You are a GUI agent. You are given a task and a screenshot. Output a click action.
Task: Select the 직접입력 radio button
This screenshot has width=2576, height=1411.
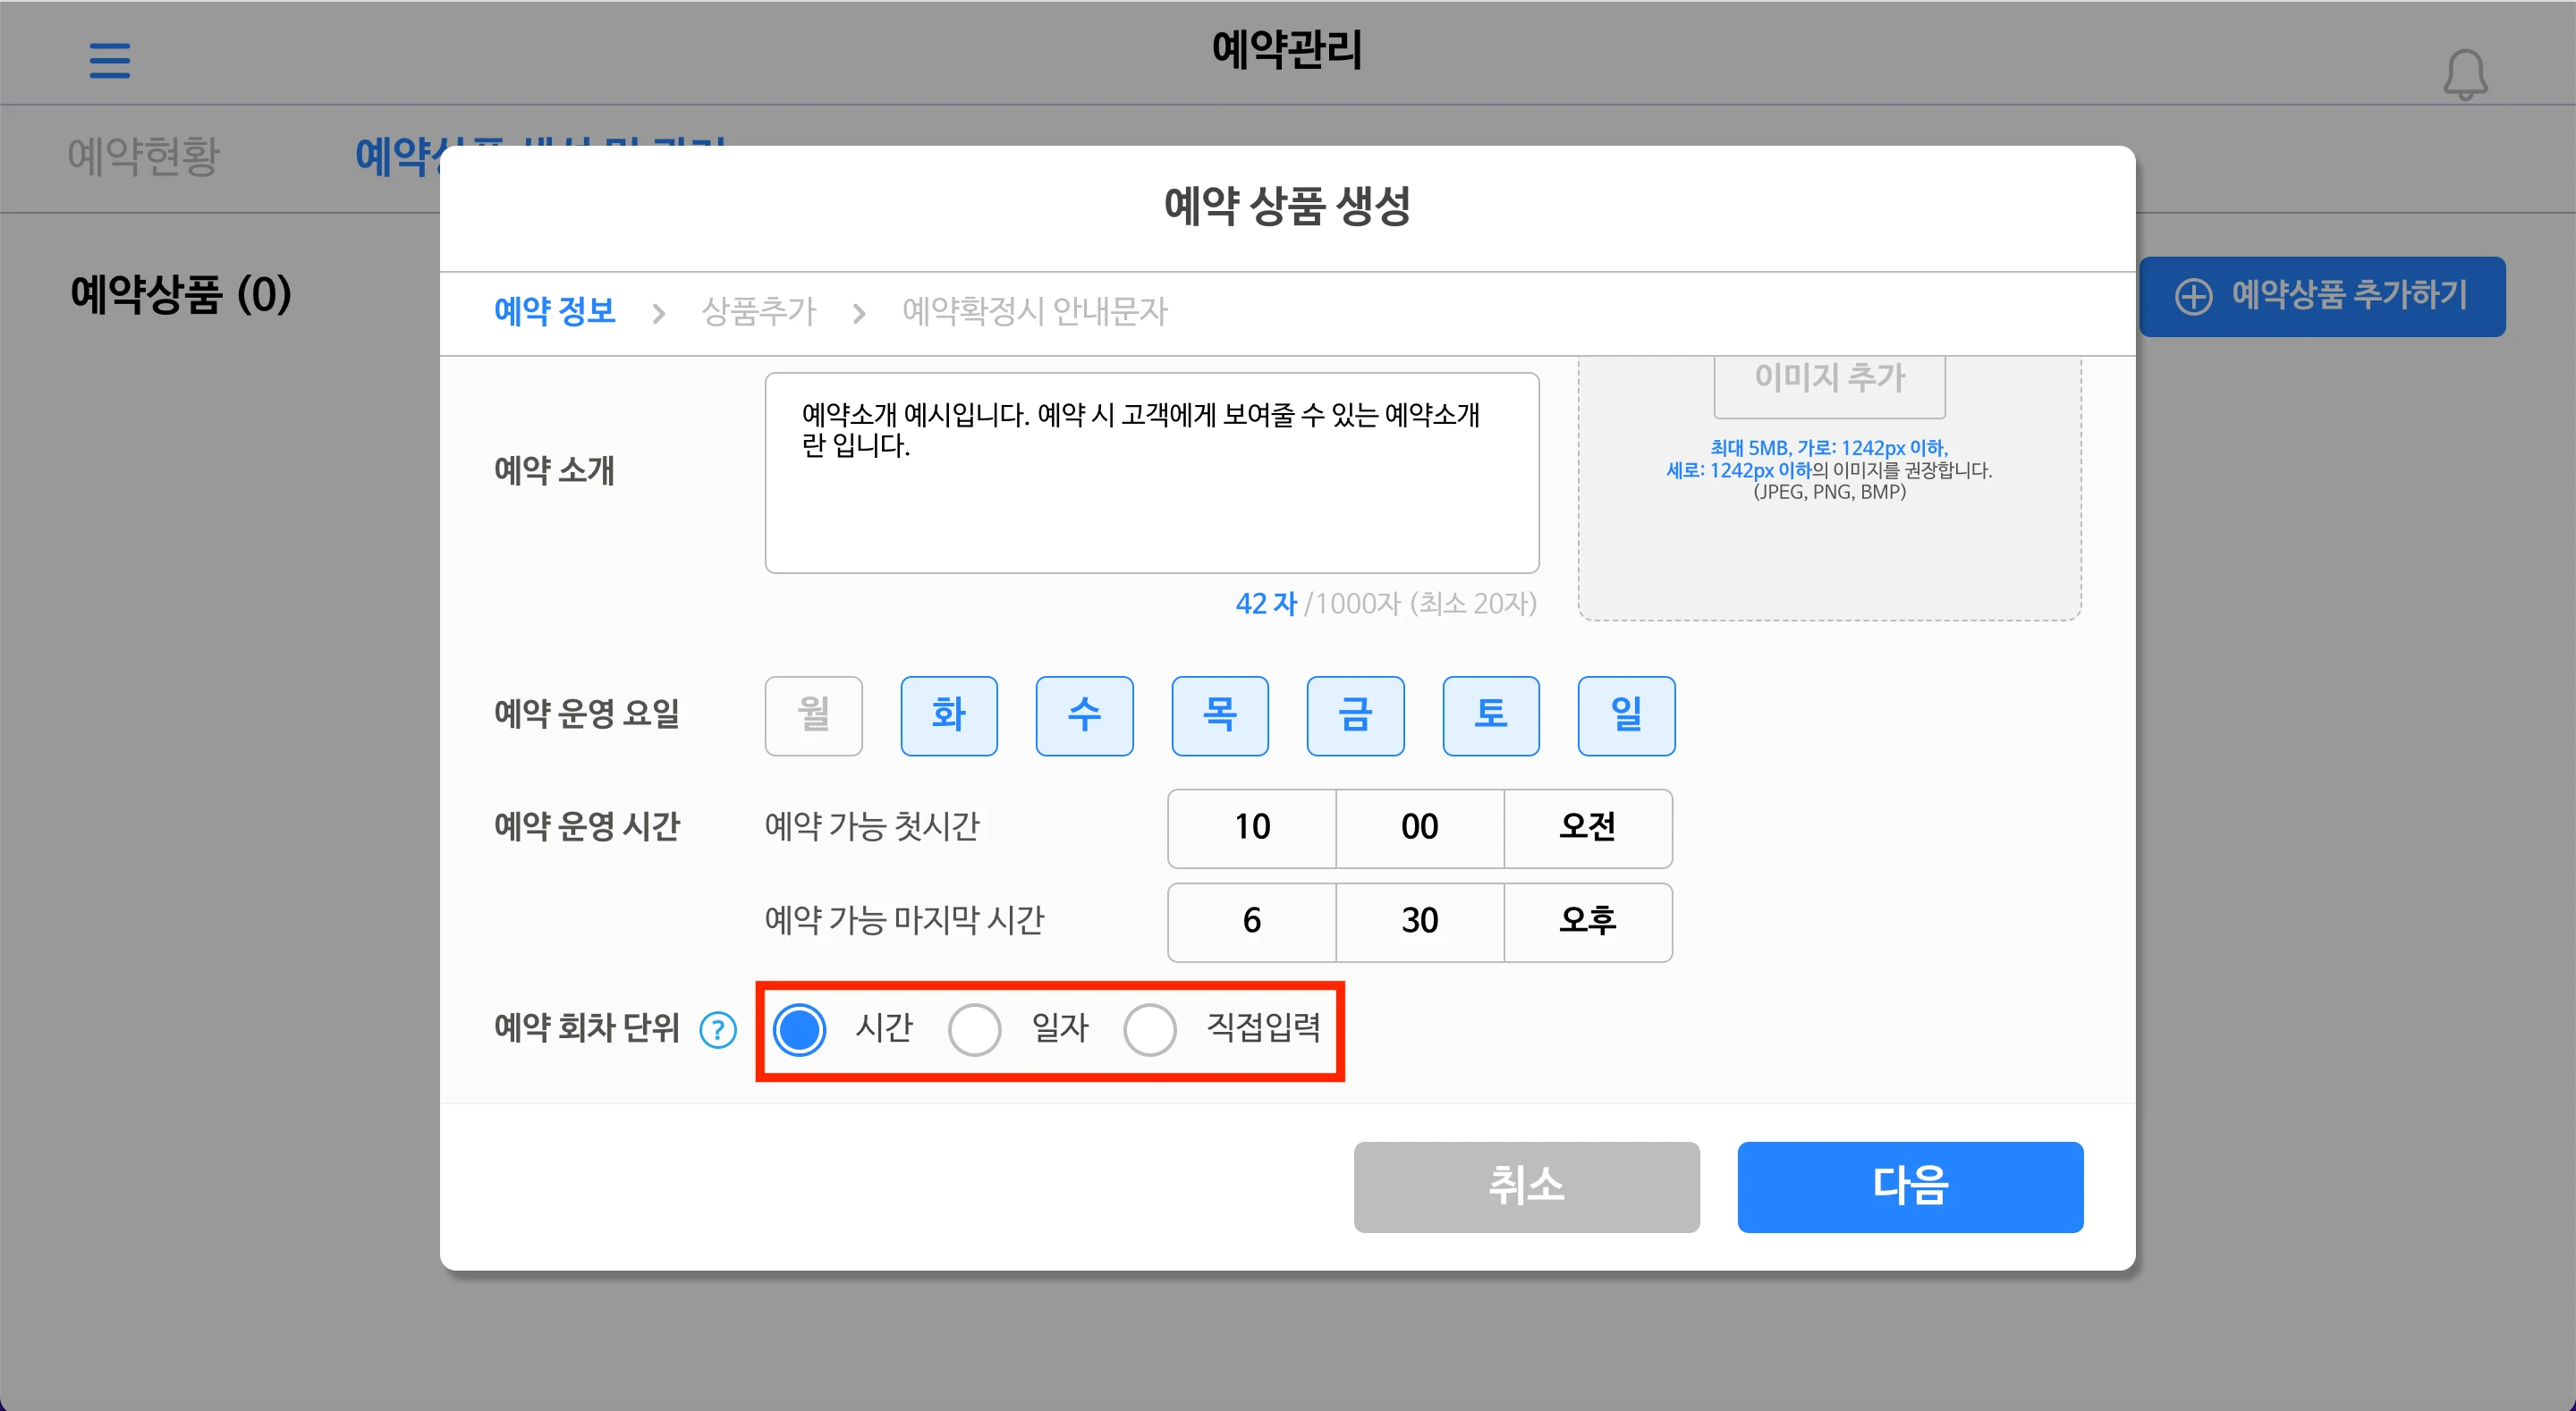coord(1150,1029)
